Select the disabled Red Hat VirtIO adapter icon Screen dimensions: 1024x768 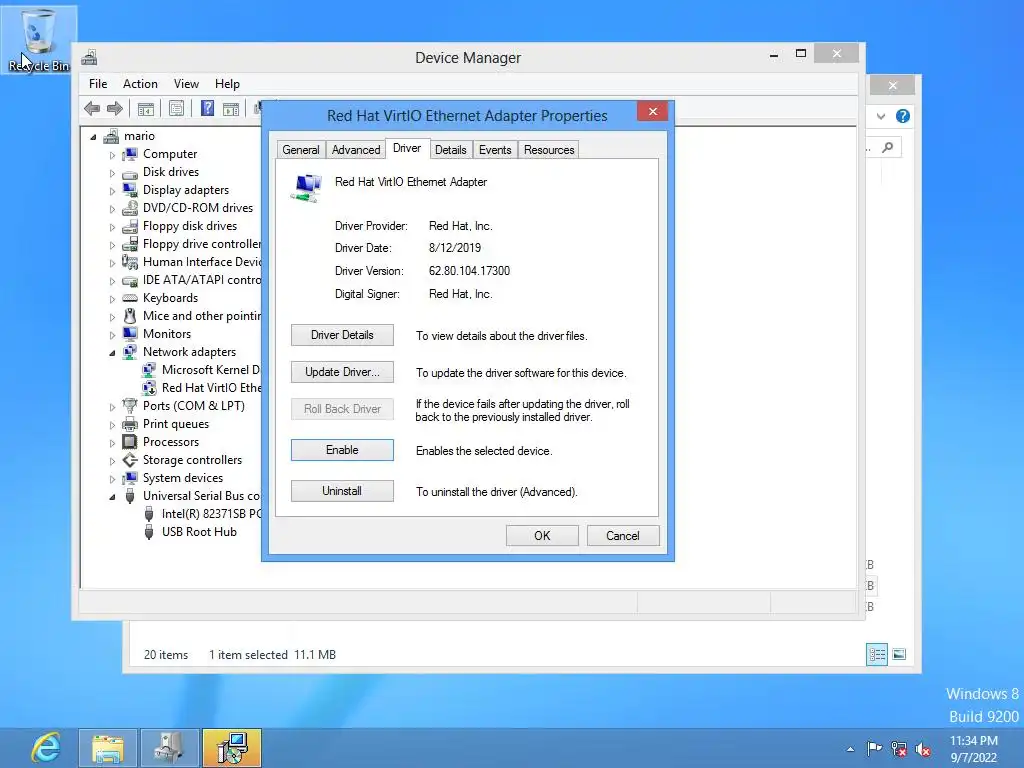[149, 389]
